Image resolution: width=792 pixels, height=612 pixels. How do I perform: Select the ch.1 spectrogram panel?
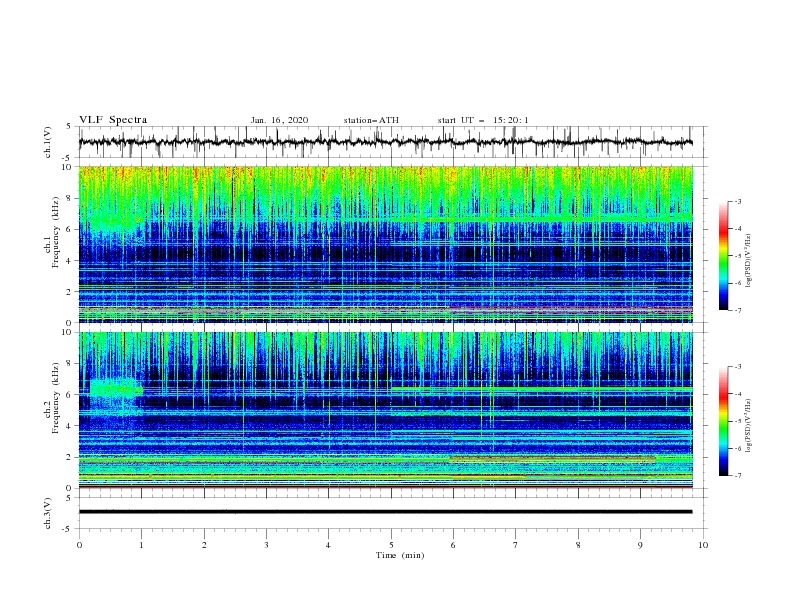(385, 244)
